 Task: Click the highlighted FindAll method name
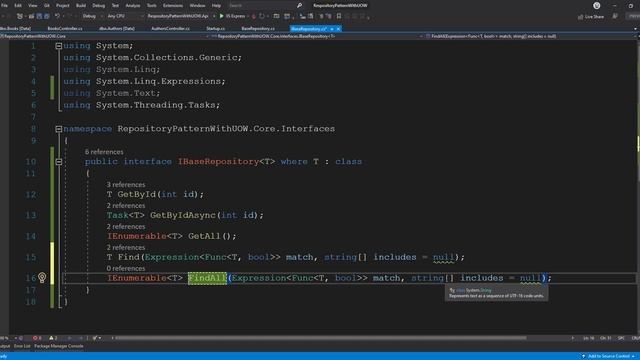pos(207,278)
